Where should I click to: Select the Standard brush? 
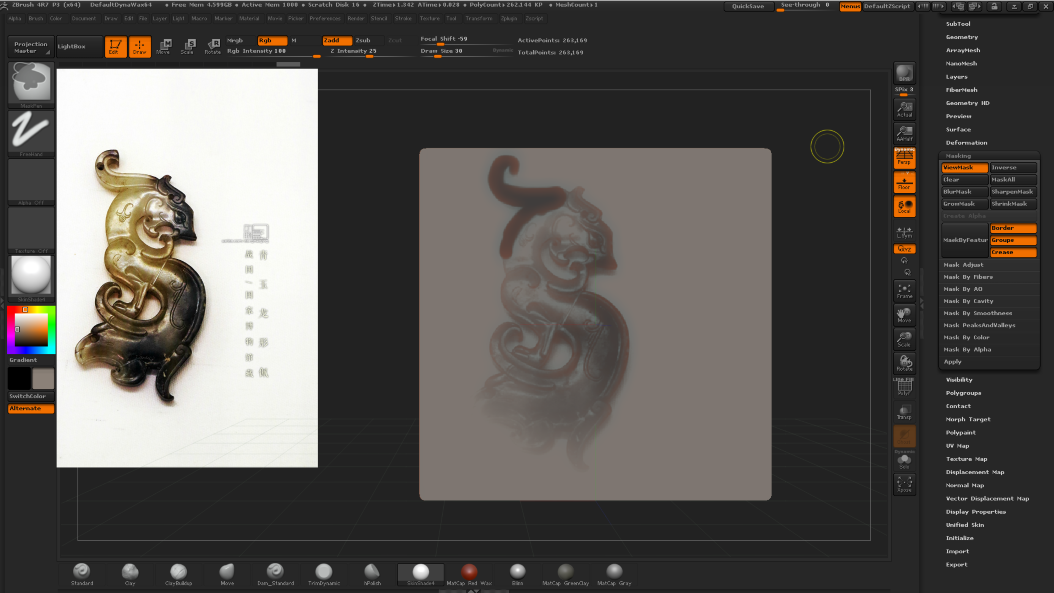(x=82, y=574)
